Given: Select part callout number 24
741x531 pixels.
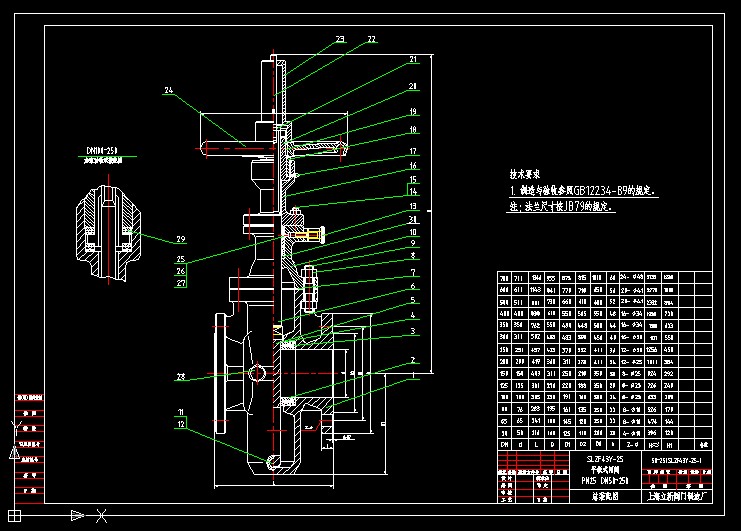Looking at the screenshot, I should click(x=168, y=91).
